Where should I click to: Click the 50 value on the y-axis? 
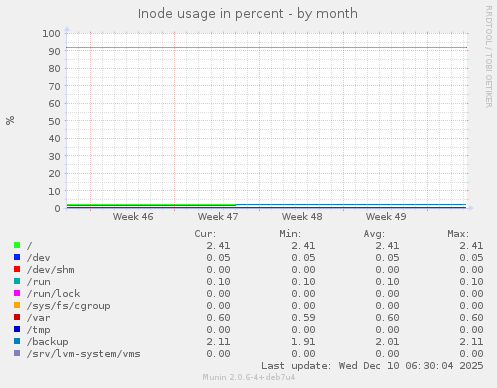pyautogui.click(x=54, y=121)
